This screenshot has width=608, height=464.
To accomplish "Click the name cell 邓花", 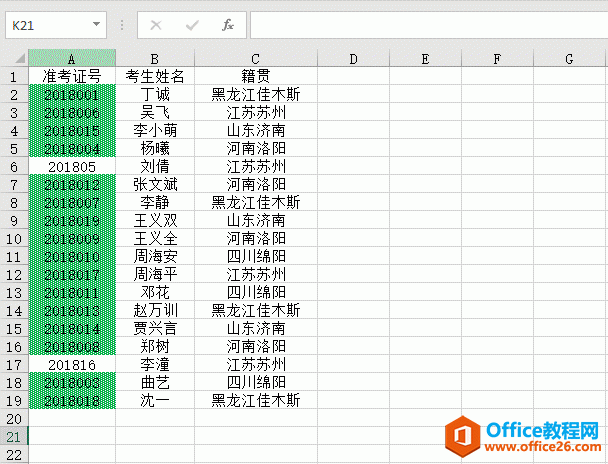I will [155, 292].
